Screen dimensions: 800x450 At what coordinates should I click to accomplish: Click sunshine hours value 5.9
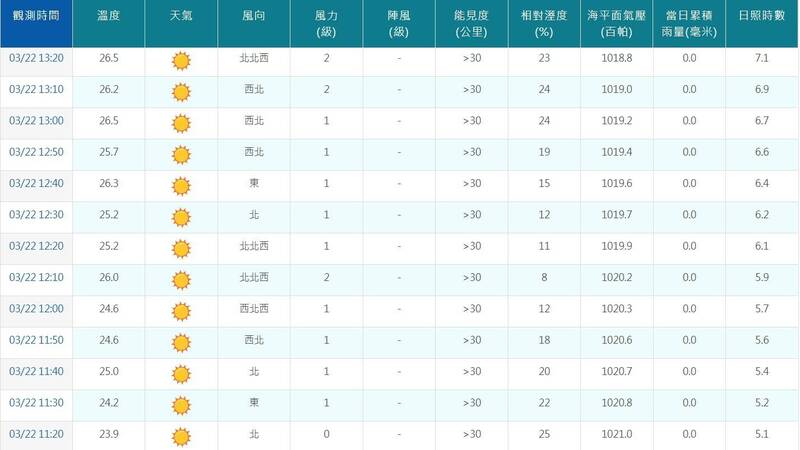762,278
